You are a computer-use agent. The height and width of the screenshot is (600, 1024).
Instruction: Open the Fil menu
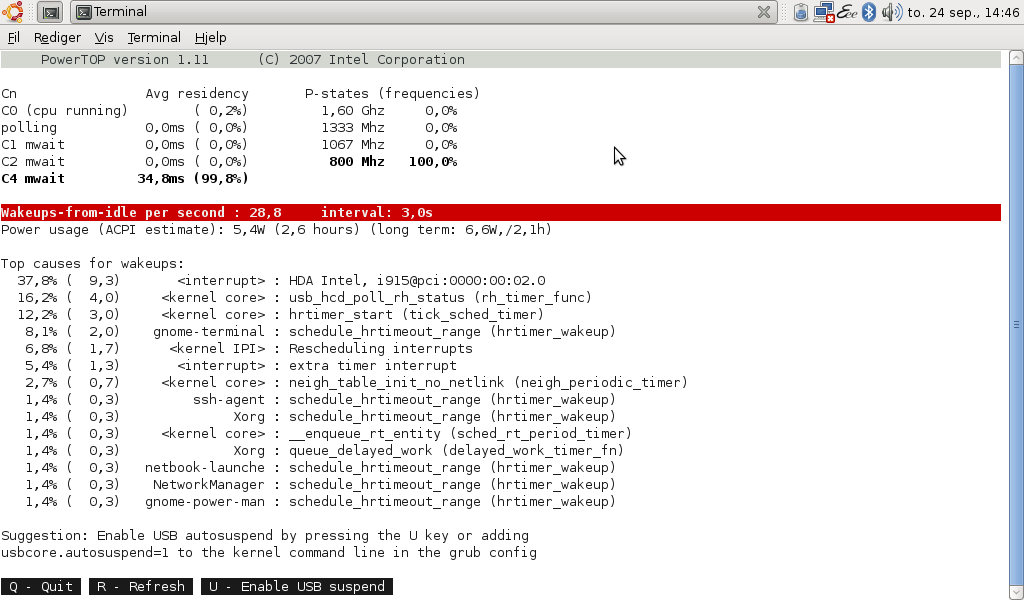[14, 37]
